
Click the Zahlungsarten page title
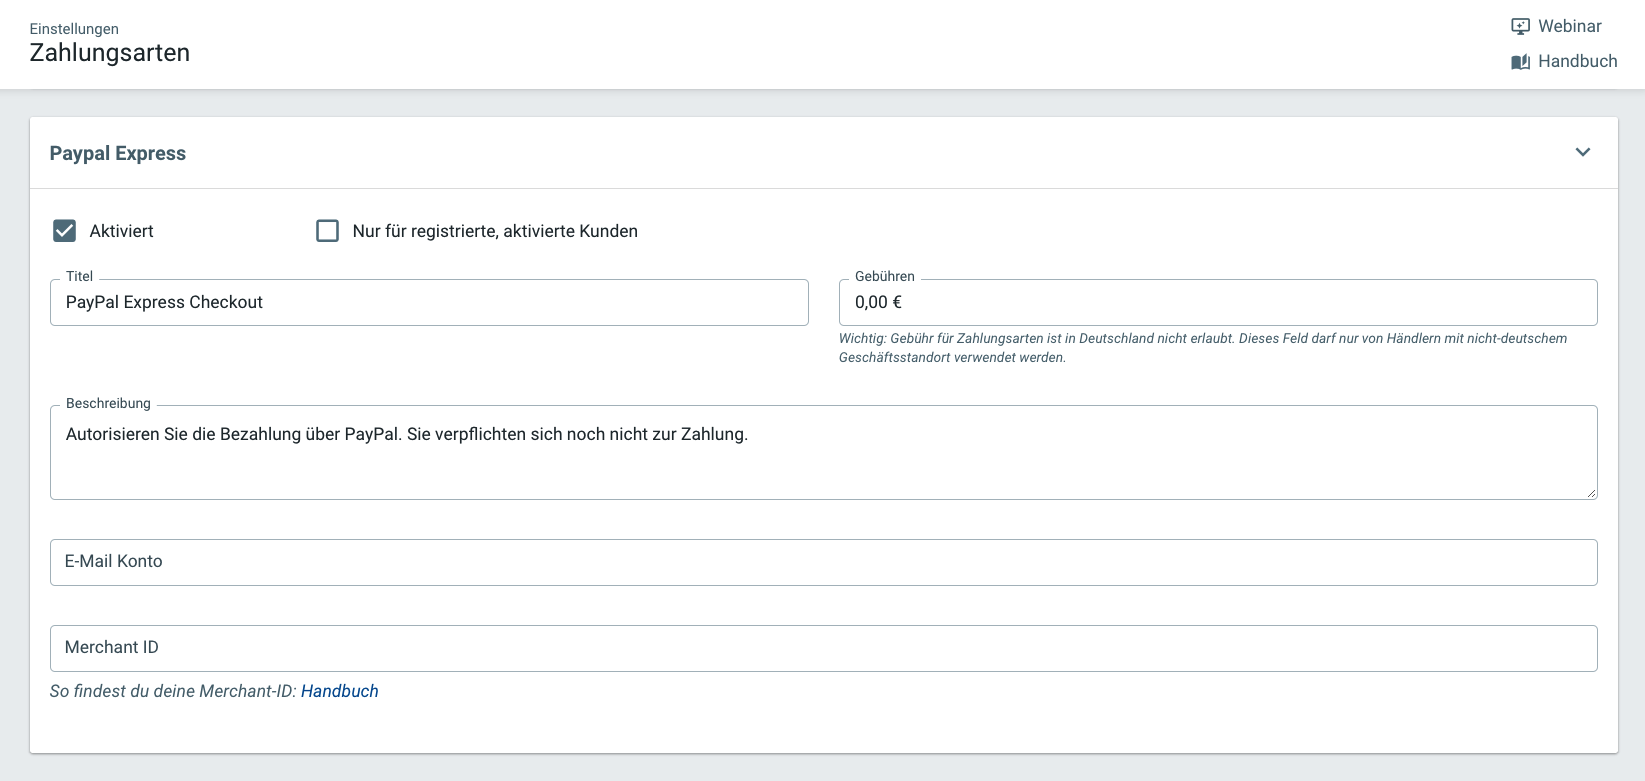click(x=110, y=53)
